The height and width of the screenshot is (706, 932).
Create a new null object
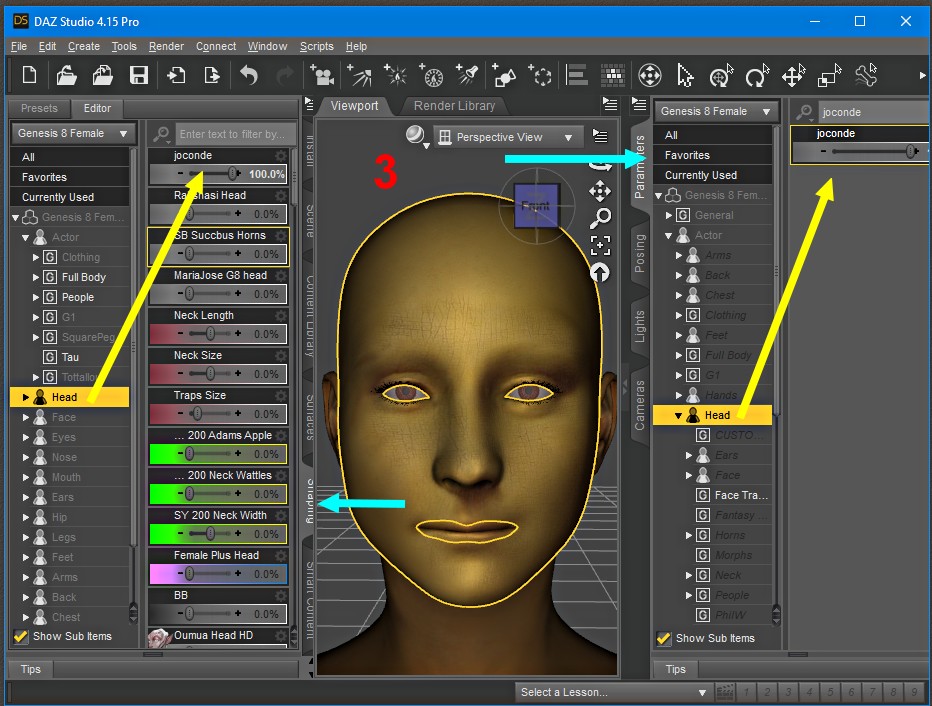click(x=540, y=75)
